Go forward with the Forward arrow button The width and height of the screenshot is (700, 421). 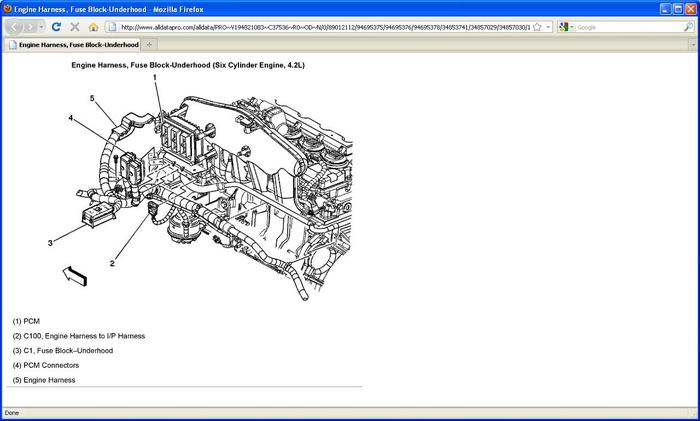pos(30,27)
